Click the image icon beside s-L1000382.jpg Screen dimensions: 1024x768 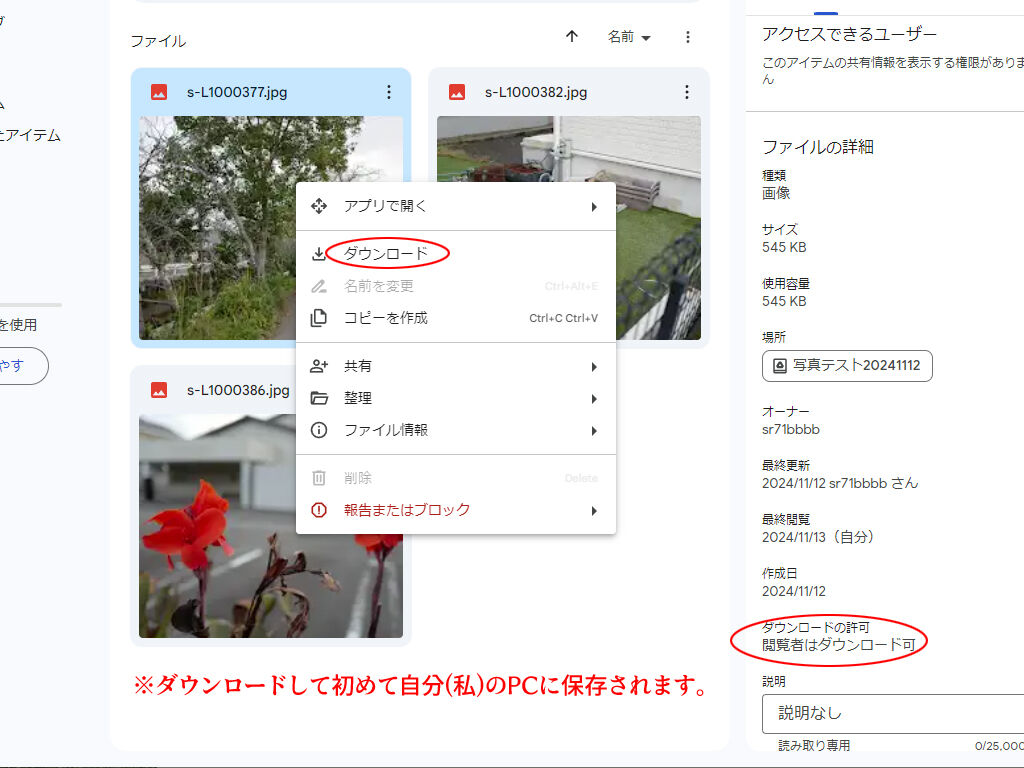point(457,92)
